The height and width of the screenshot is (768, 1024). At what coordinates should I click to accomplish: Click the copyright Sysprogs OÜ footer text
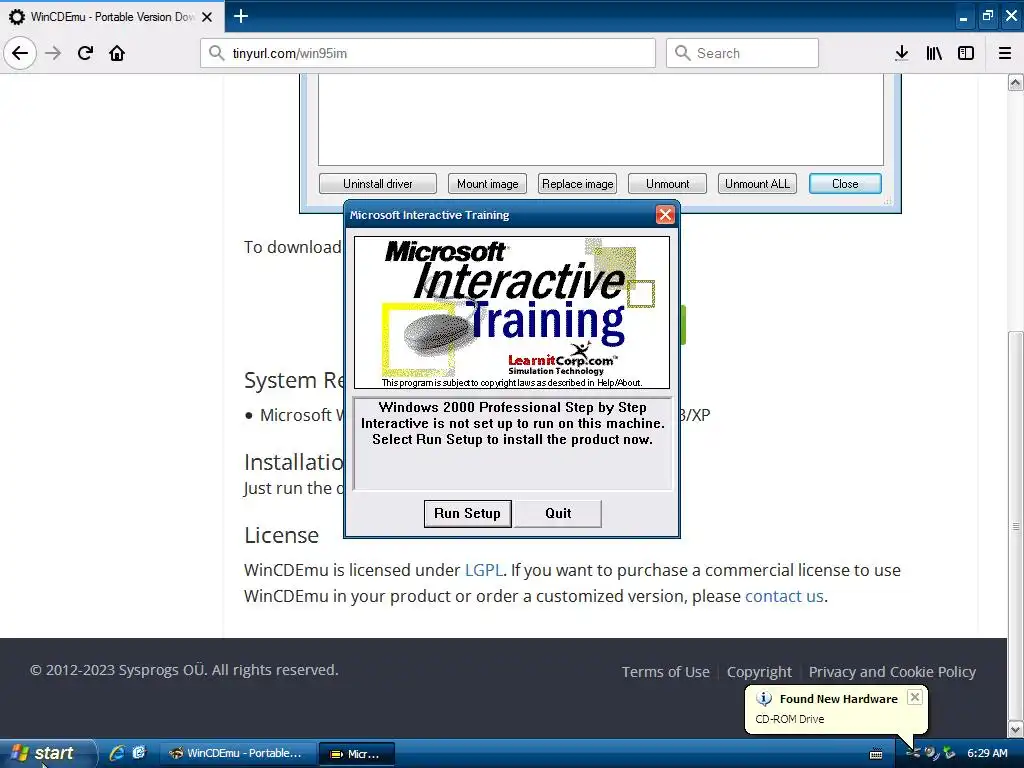coord(184,670)
